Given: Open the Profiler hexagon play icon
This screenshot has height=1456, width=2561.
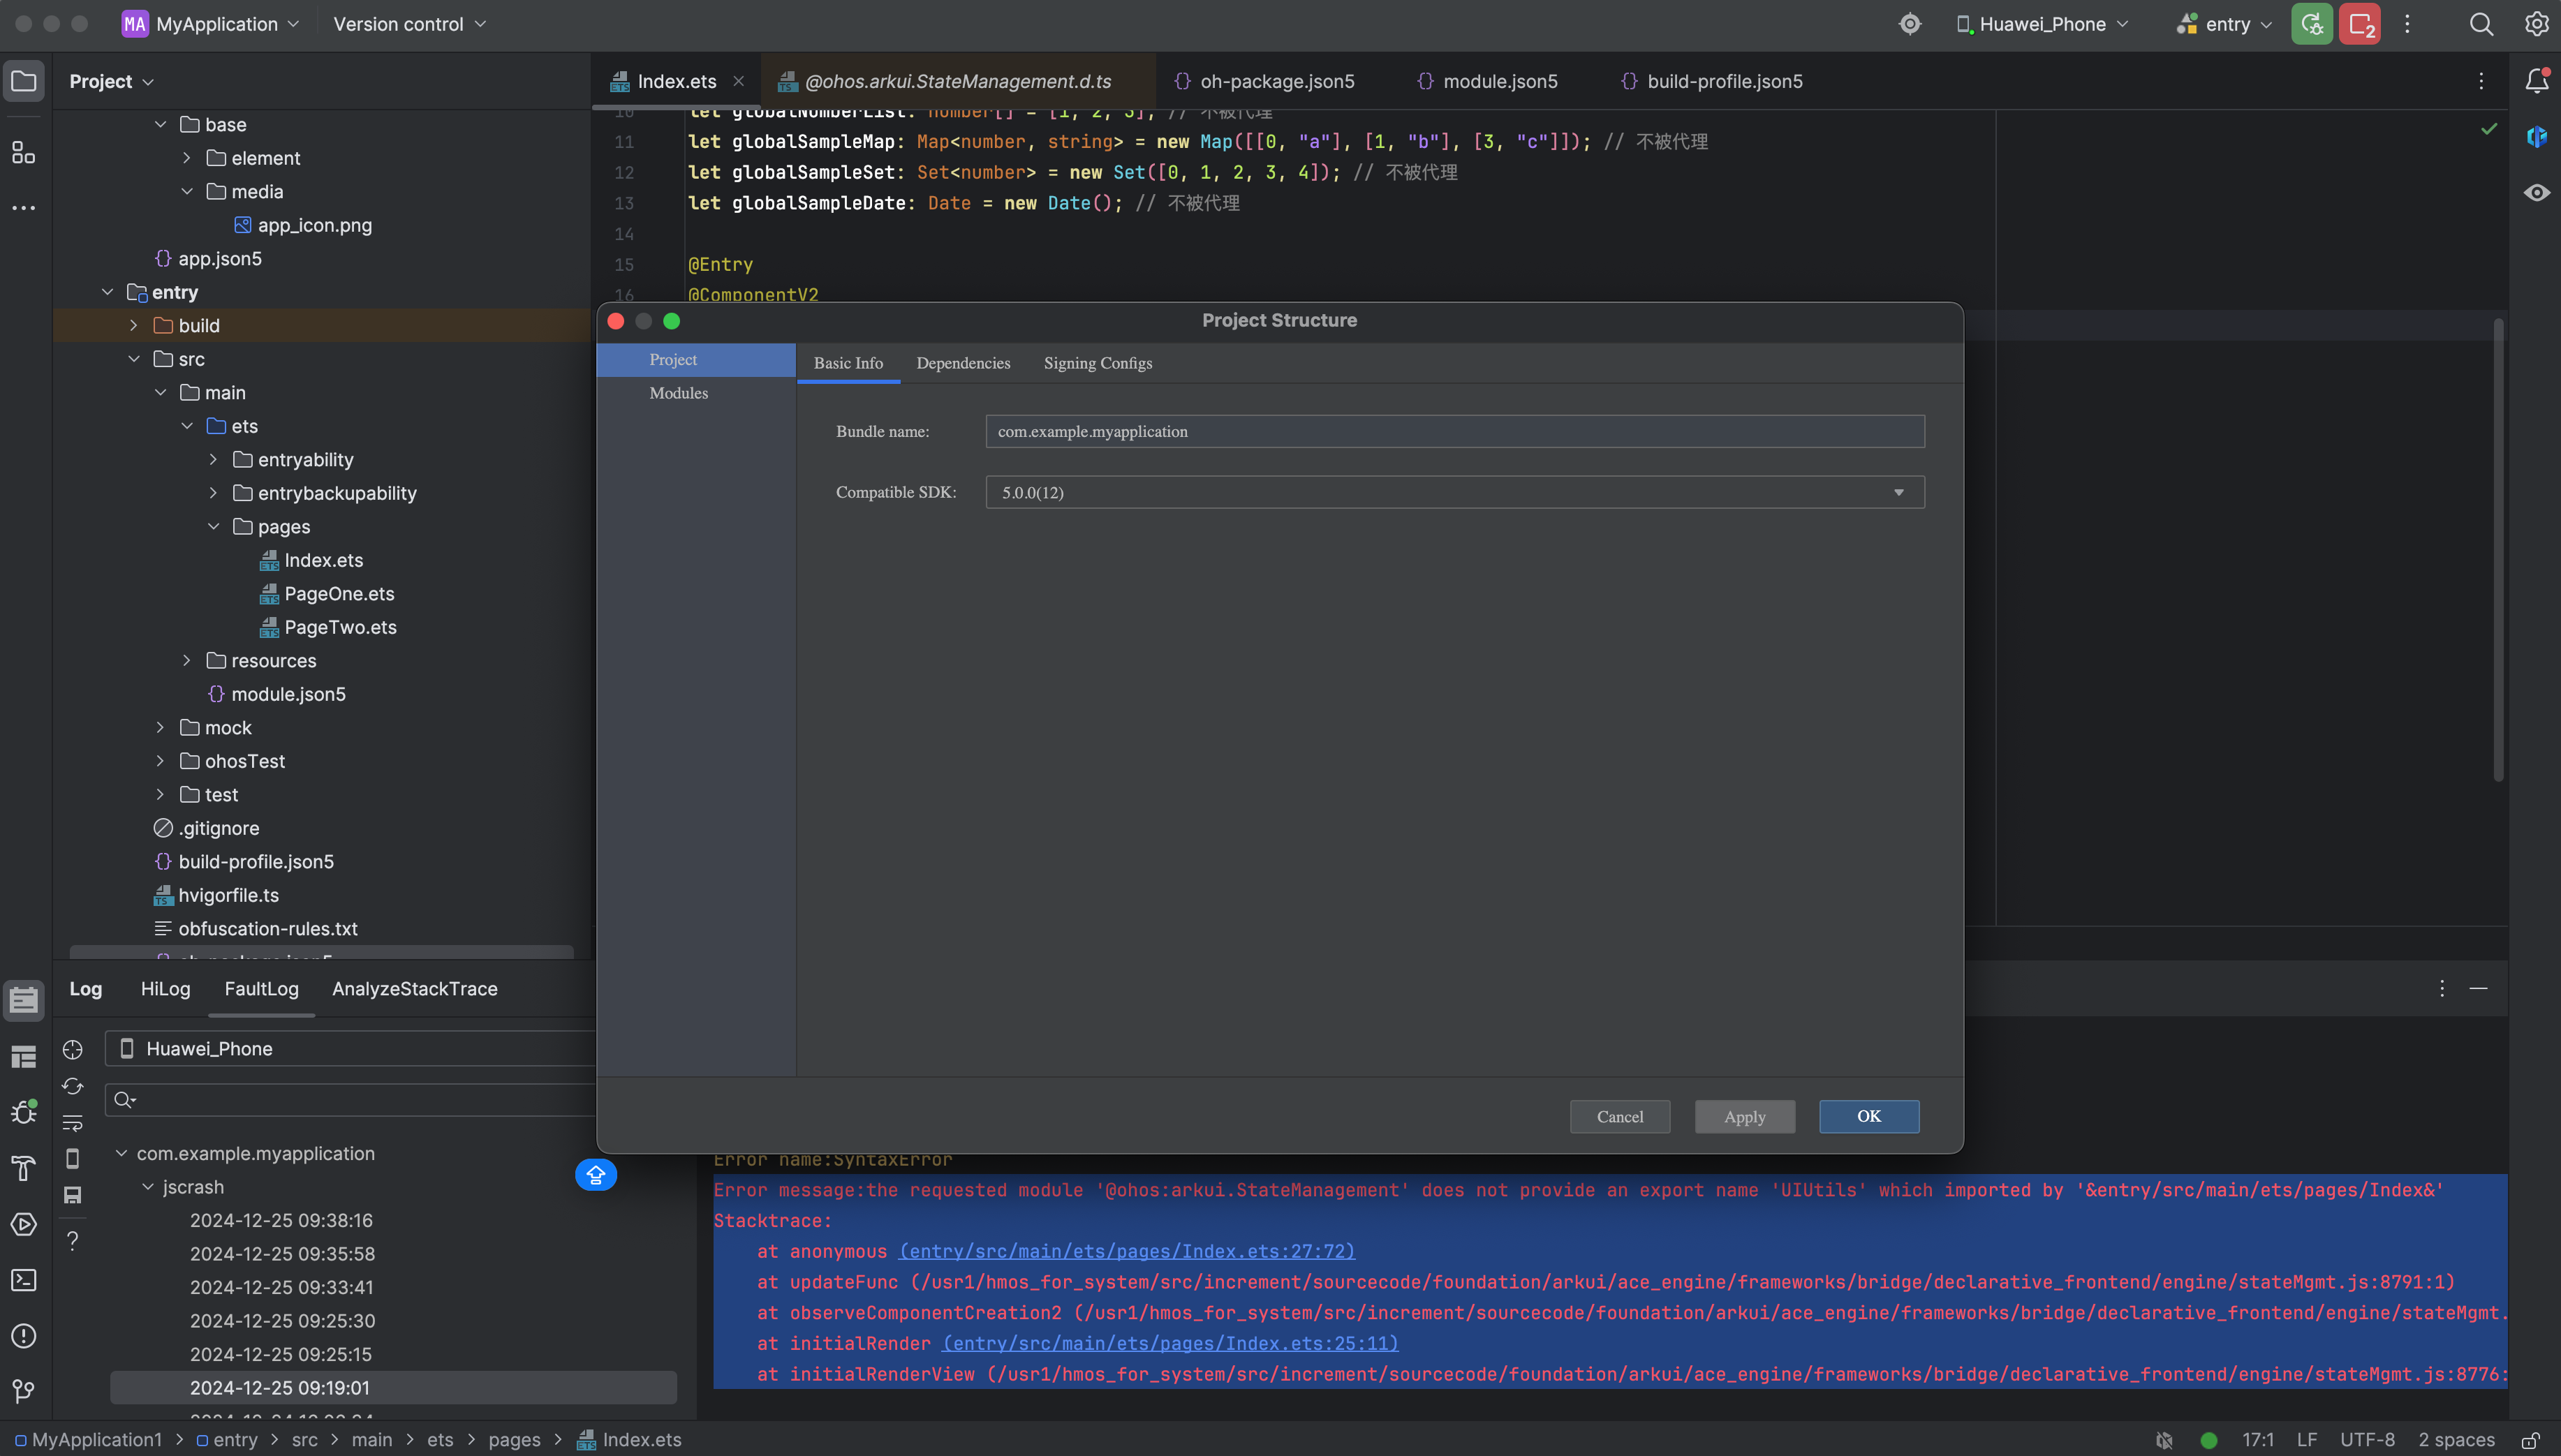Looking at the screenshot, I should point(24,1224).
